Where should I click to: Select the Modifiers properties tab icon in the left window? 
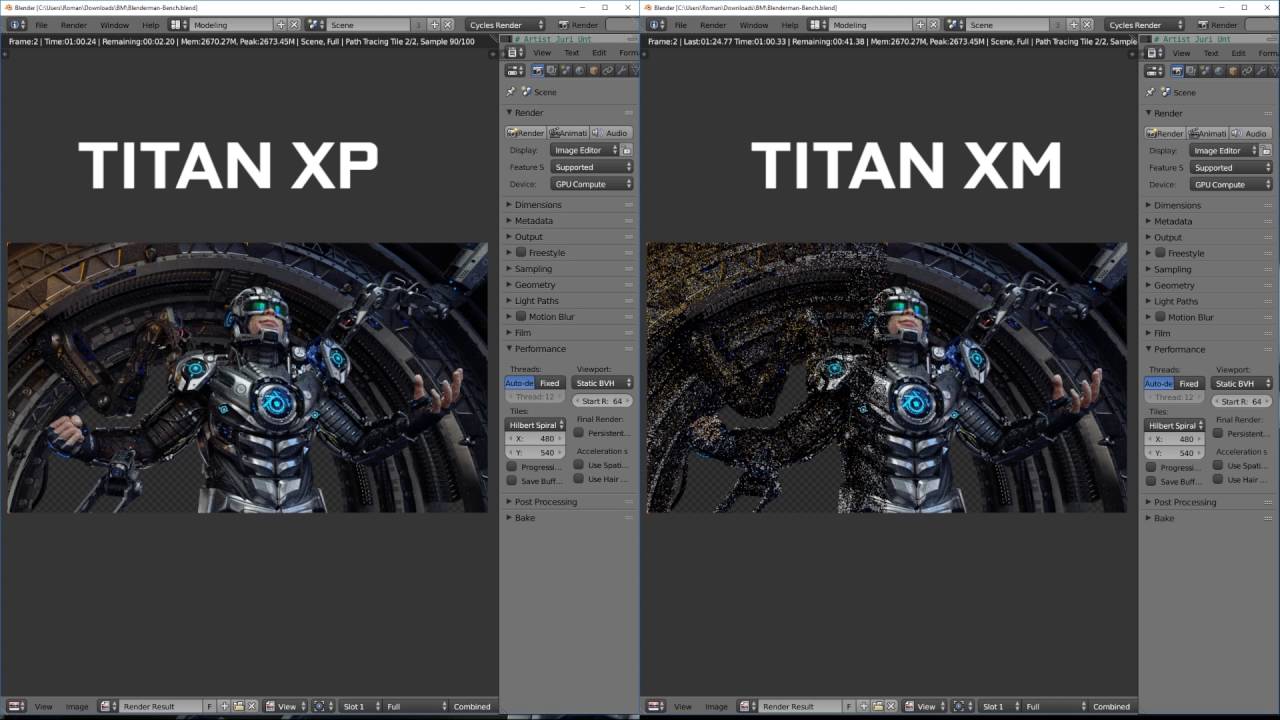(x=622, y=71)
